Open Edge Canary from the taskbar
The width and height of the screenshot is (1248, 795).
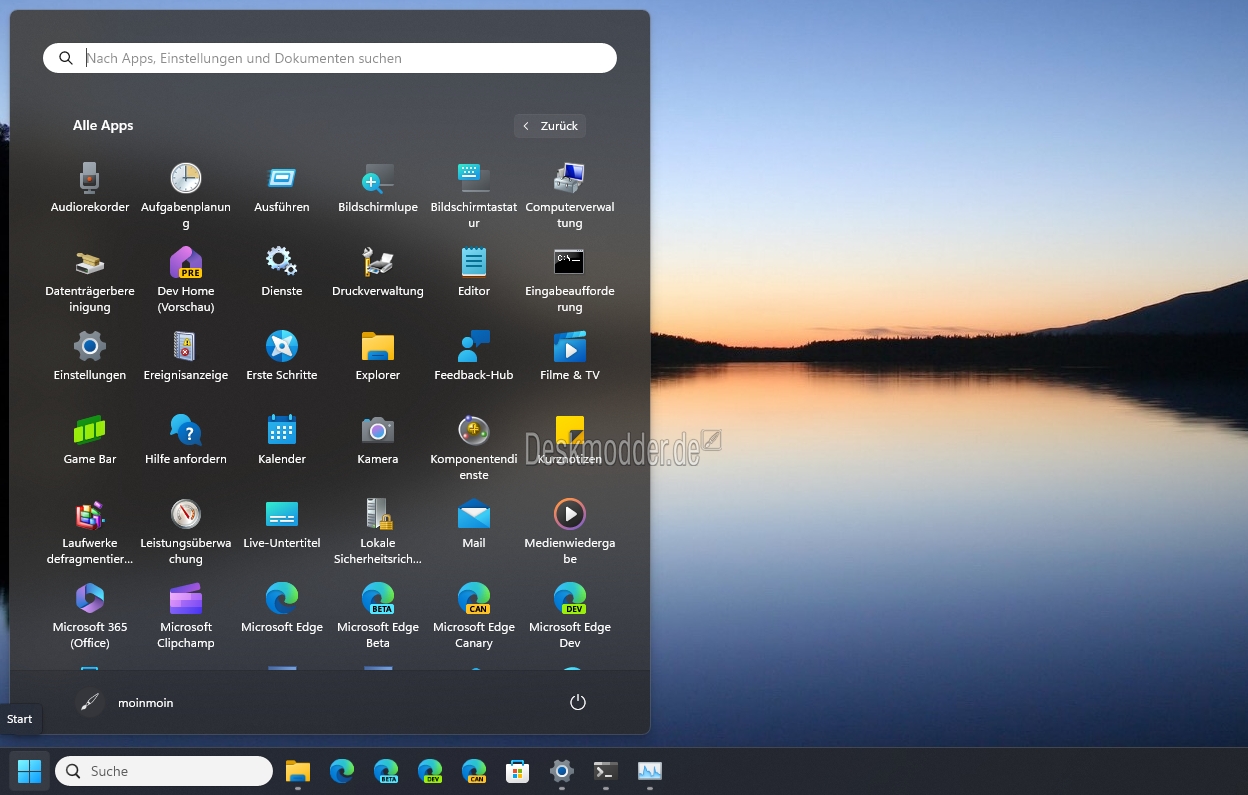pyautogui.click(x=474, y=771)
